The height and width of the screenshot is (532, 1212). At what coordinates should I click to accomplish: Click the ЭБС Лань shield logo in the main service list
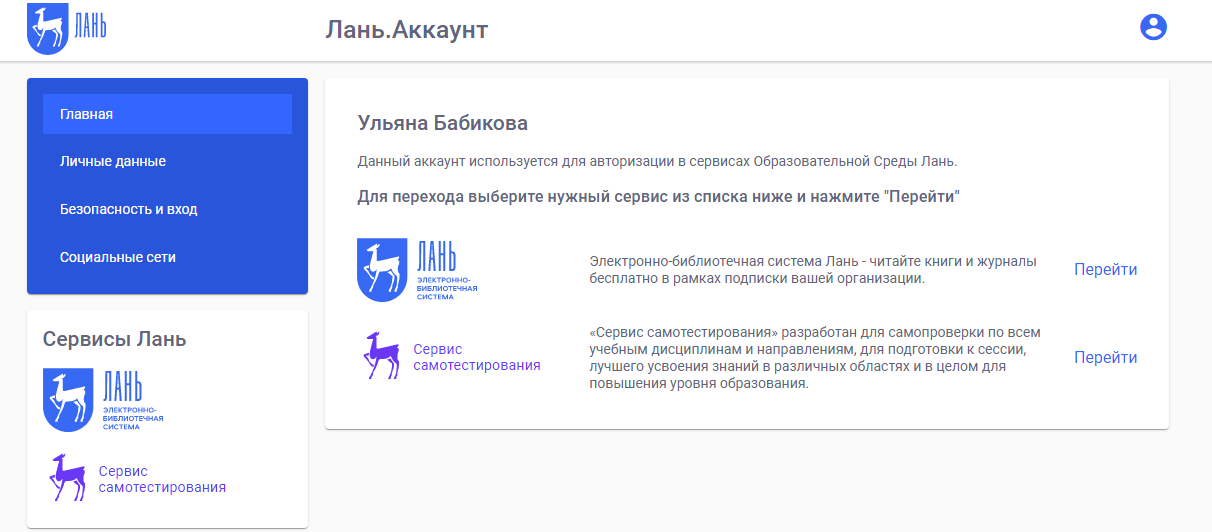382,270
